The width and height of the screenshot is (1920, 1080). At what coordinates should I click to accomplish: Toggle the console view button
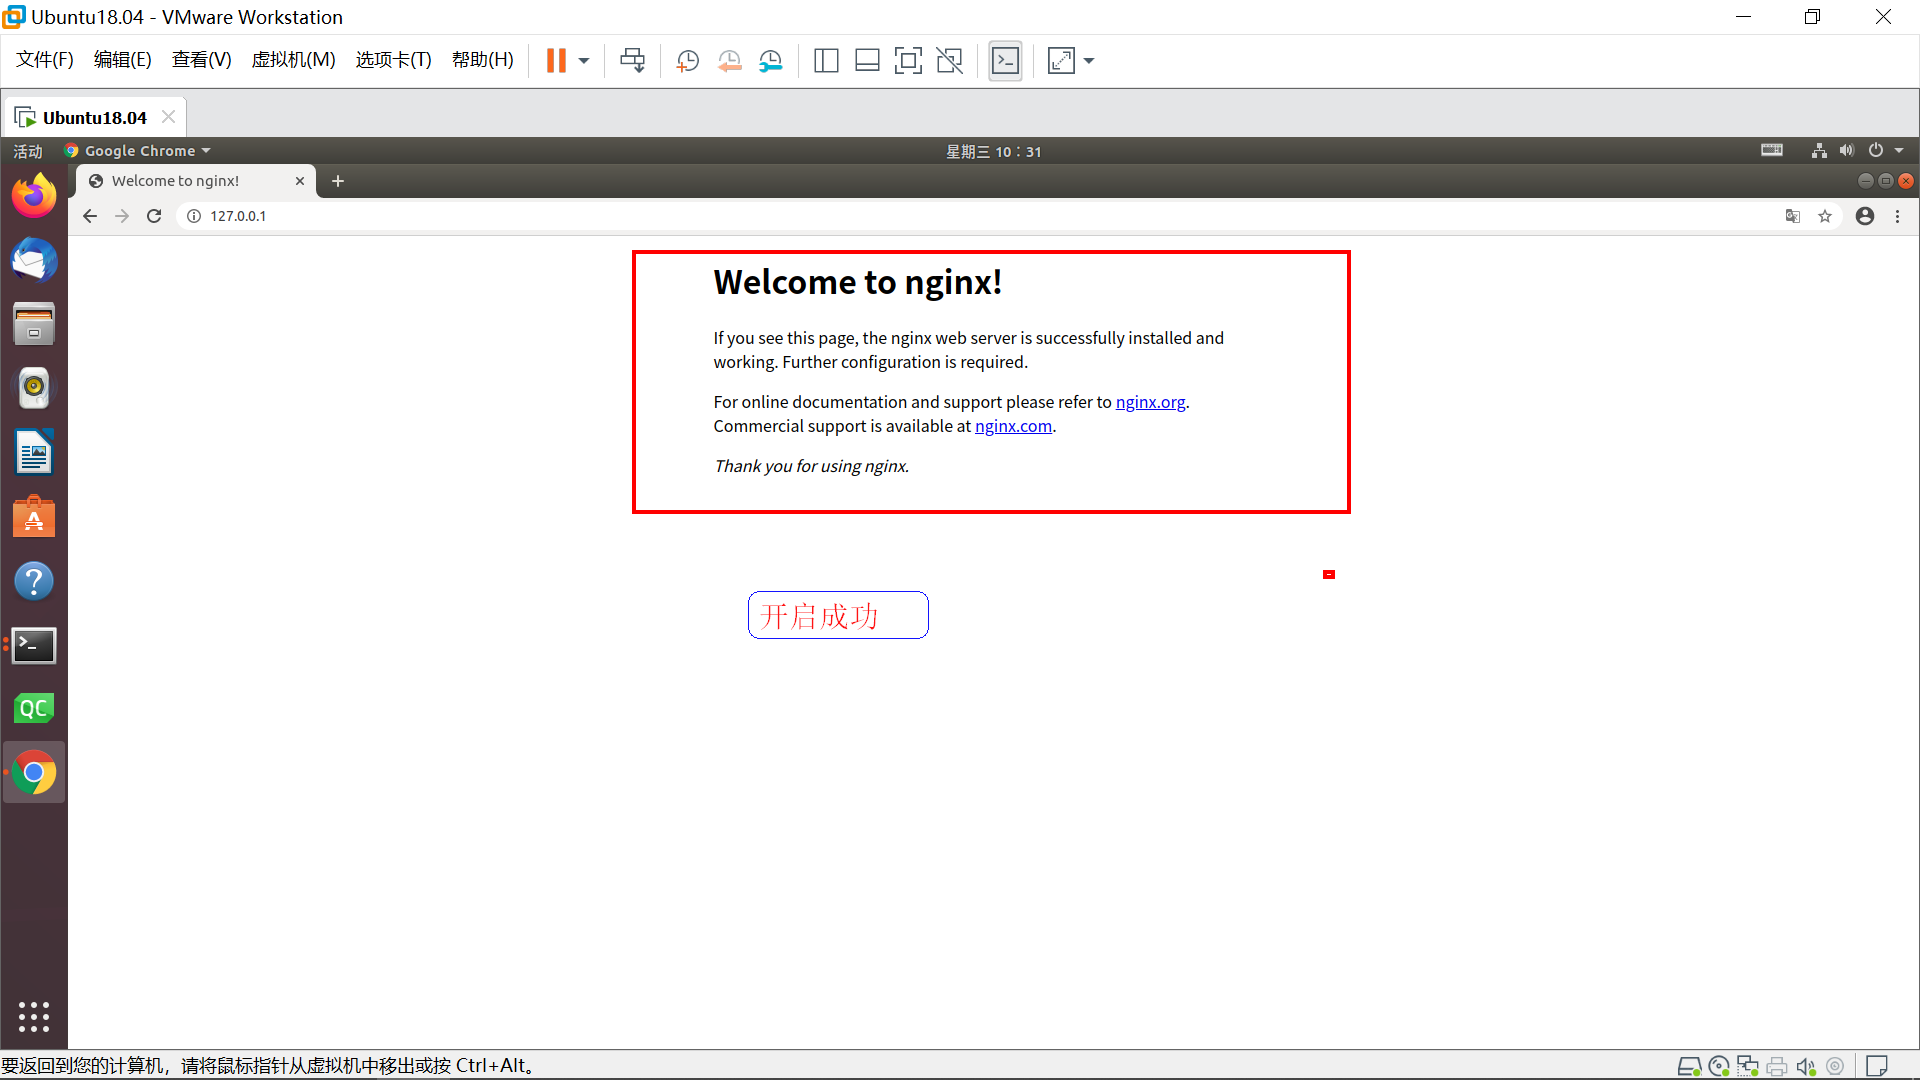coord(1005,61)
